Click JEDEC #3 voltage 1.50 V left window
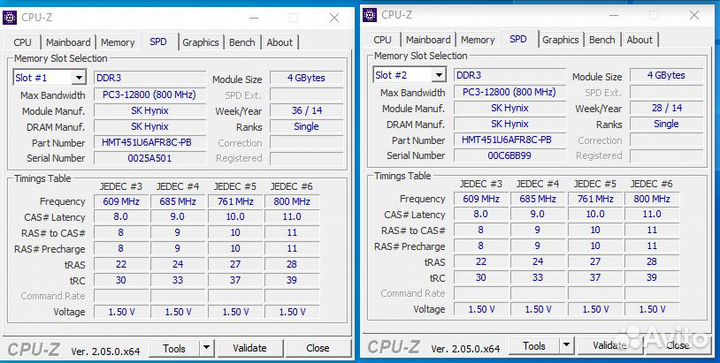 (121, 312)
